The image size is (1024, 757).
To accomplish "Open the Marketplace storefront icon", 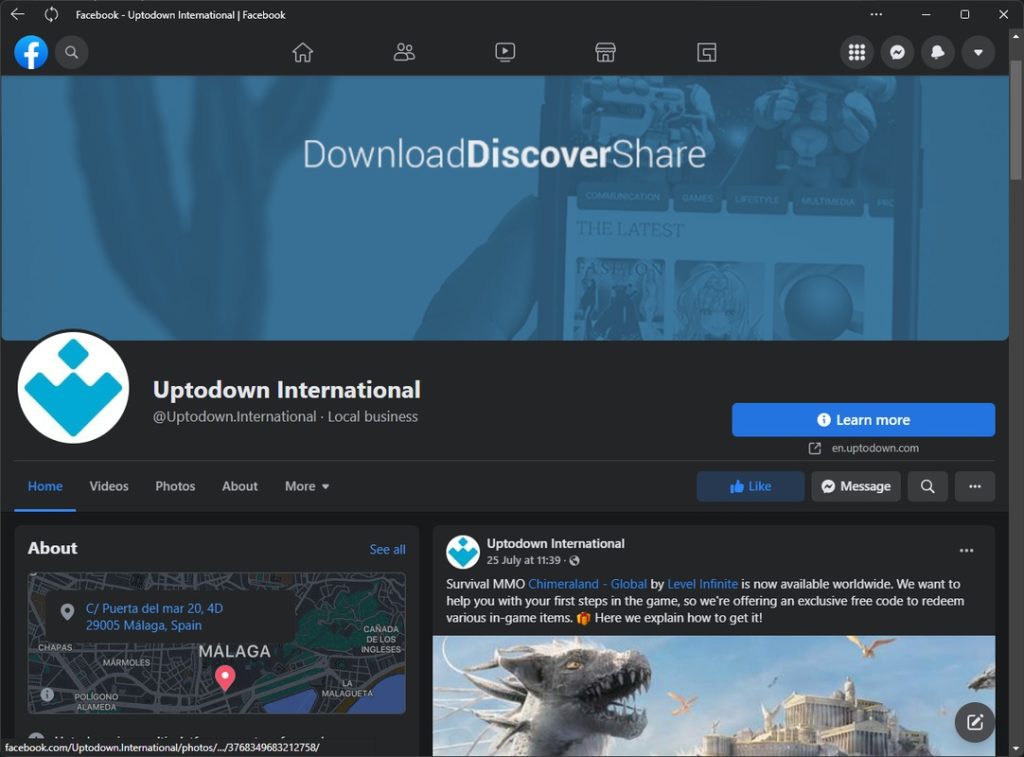I will pyautogui.click(x=605, y=52).
